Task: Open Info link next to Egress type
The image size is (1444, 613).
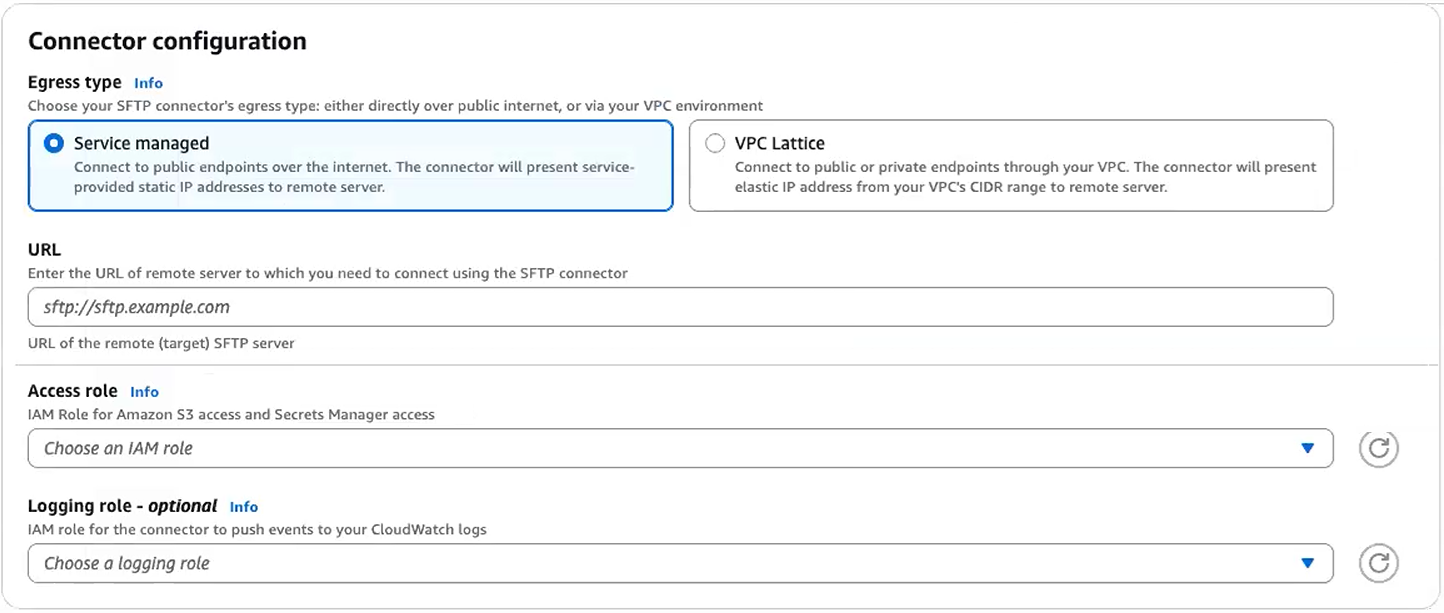Action: pos(148,83)
